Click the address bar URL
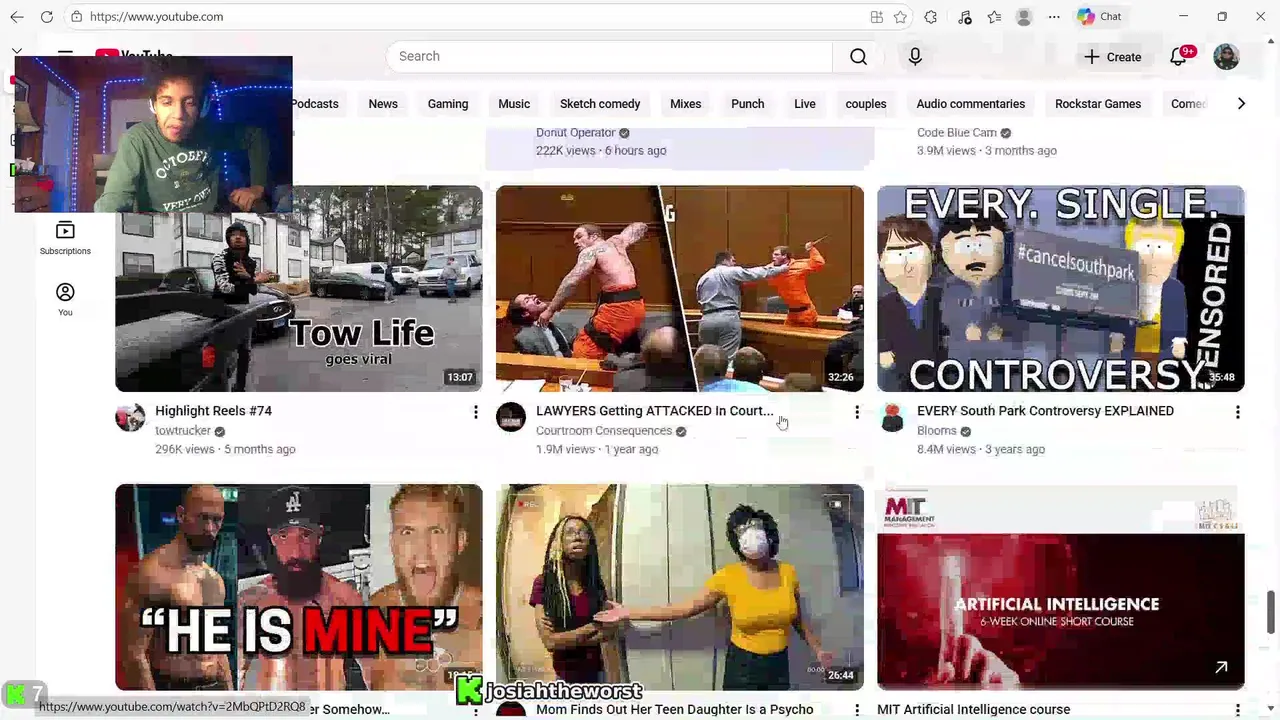Viewport: 1280px width, 720px height. coord(156,17)
